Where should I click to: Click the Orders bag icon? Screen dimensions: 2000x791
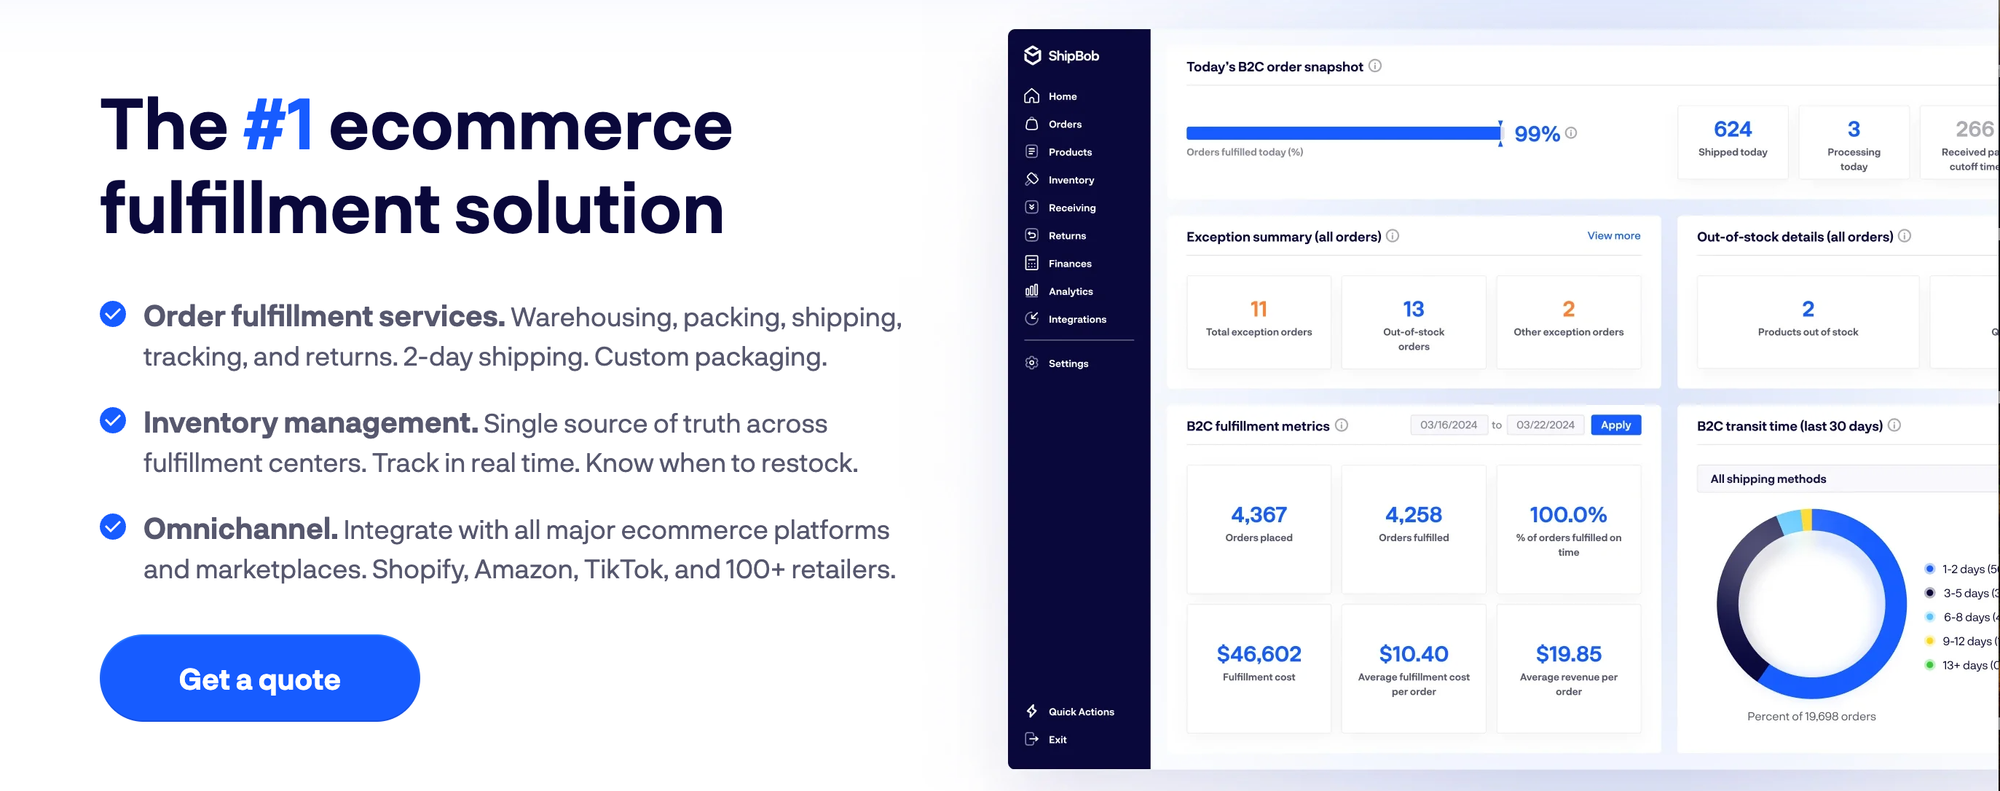pos(1032,124)
